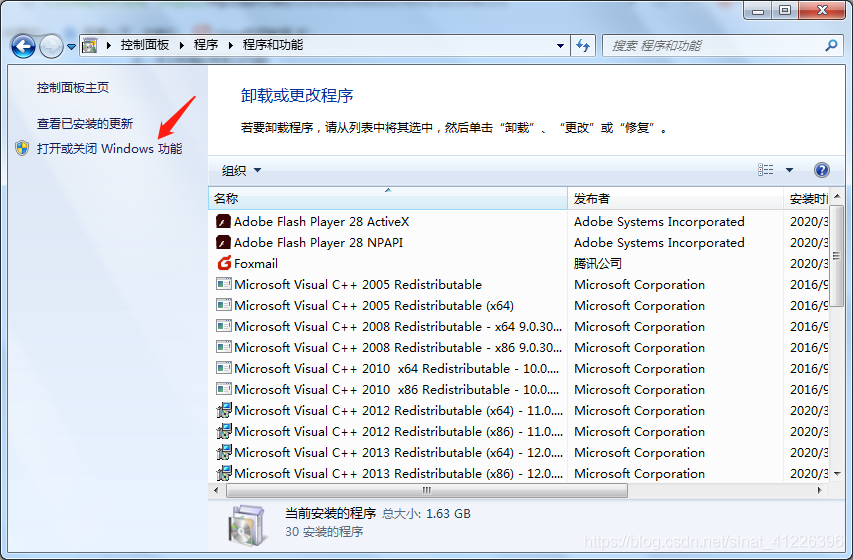Maximize the Programs and Features window
This screenshot has width=853, height=560.
(x=785, y=10)
